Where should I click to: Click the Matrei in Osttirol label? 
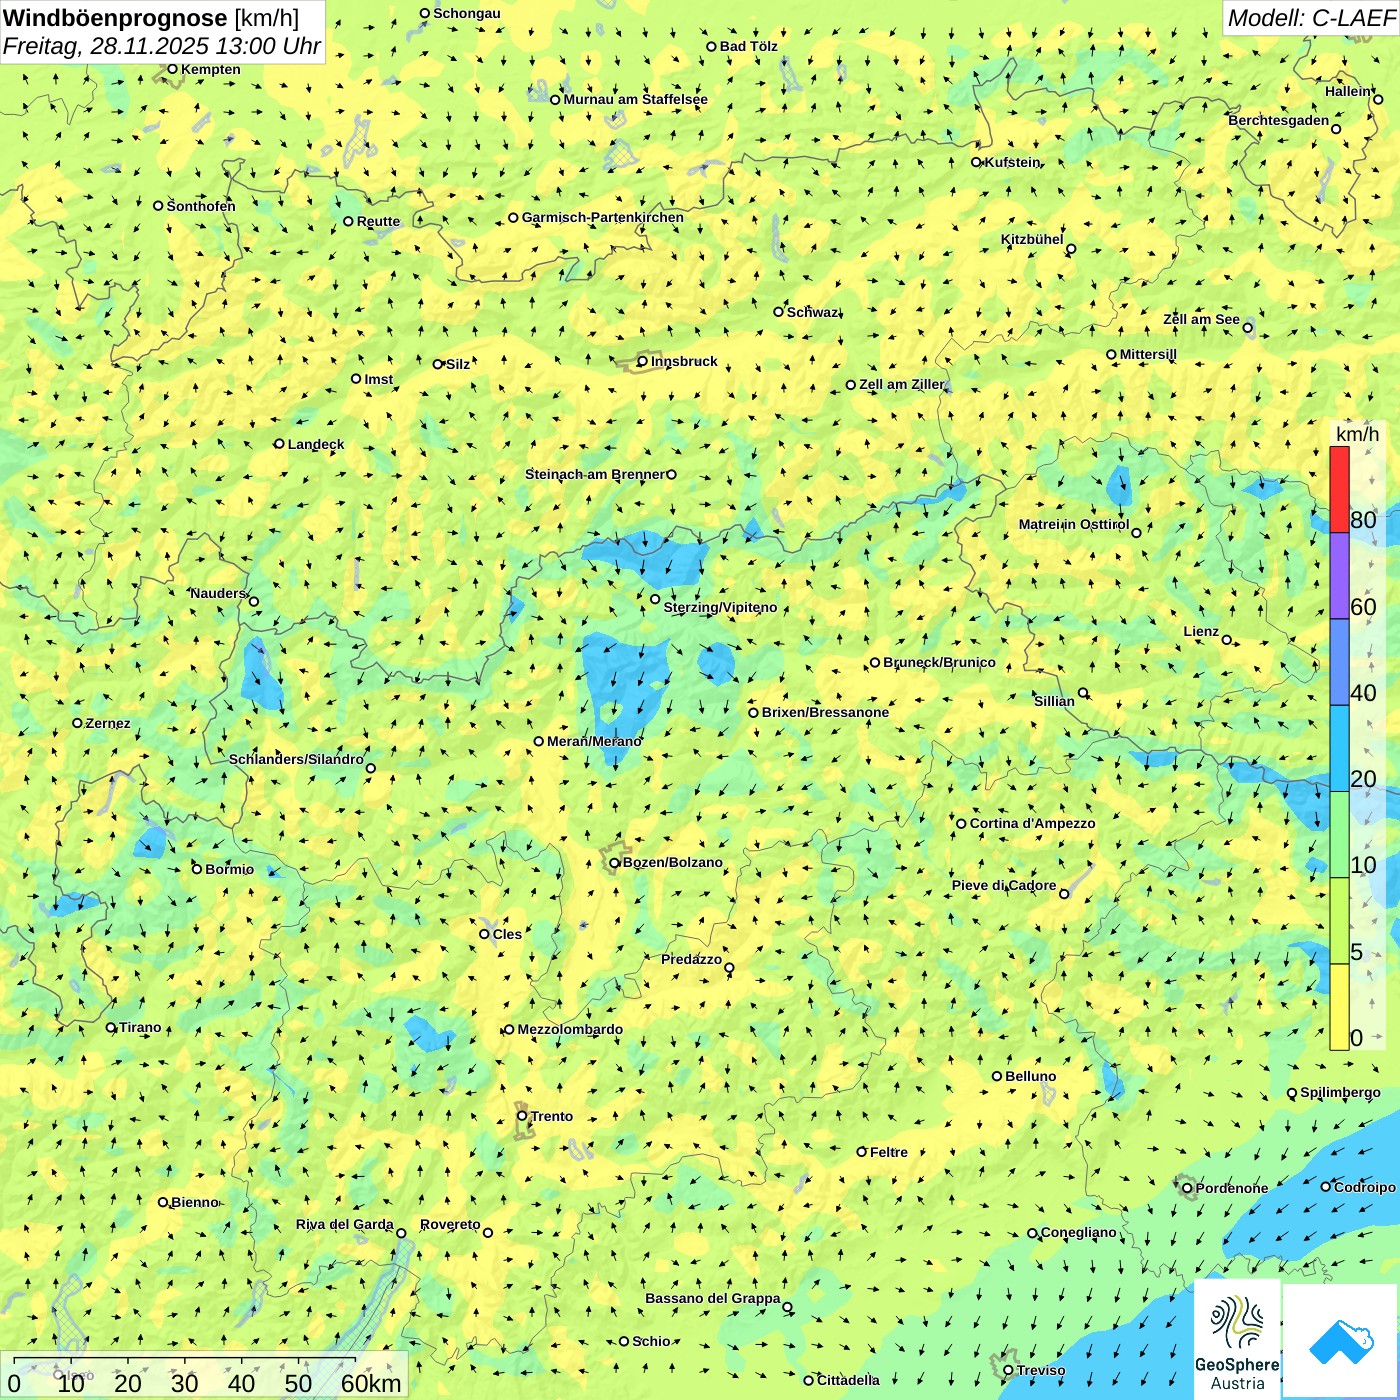pos(1074,524)
